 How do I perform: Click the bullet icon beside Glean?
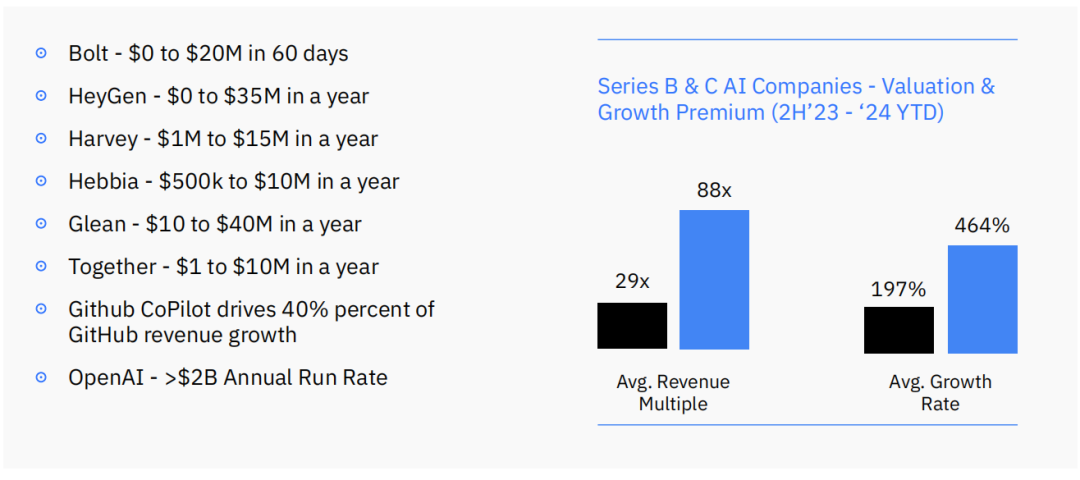pos(41,224)
